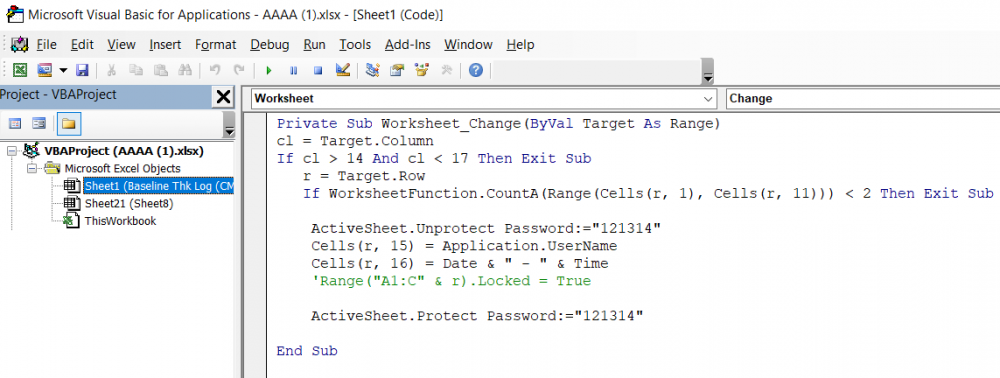This screenshot has height=378, width=1000.
Task: Click the 'If cl > 14 And cl < 17' line
Action: [434, 158]
